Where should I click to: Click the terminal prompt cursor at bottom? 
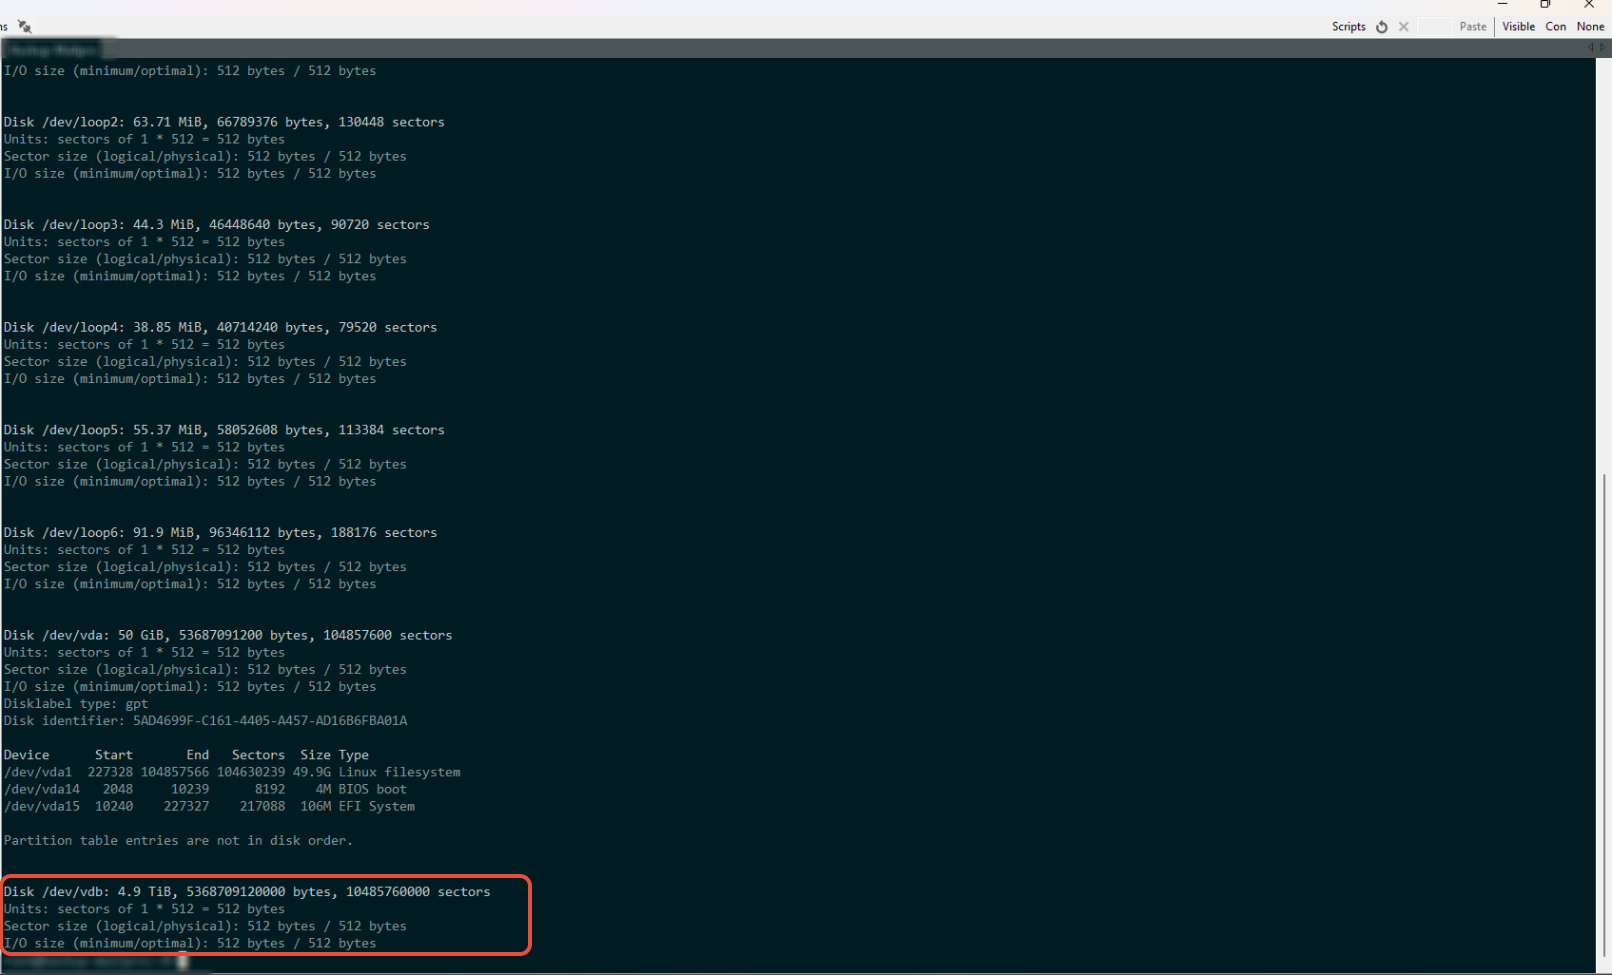[x=183, y=962]
